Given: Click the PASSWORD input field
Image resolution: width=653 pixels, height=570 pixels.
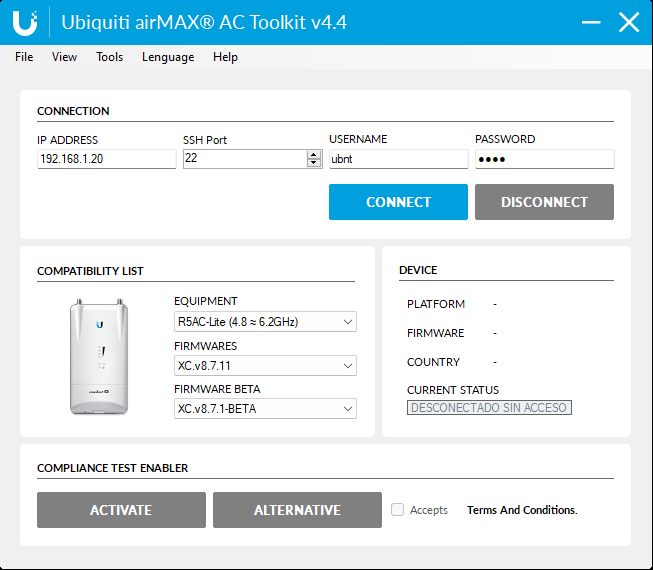Looking at the screenshot, I should [x=544, y=159].
